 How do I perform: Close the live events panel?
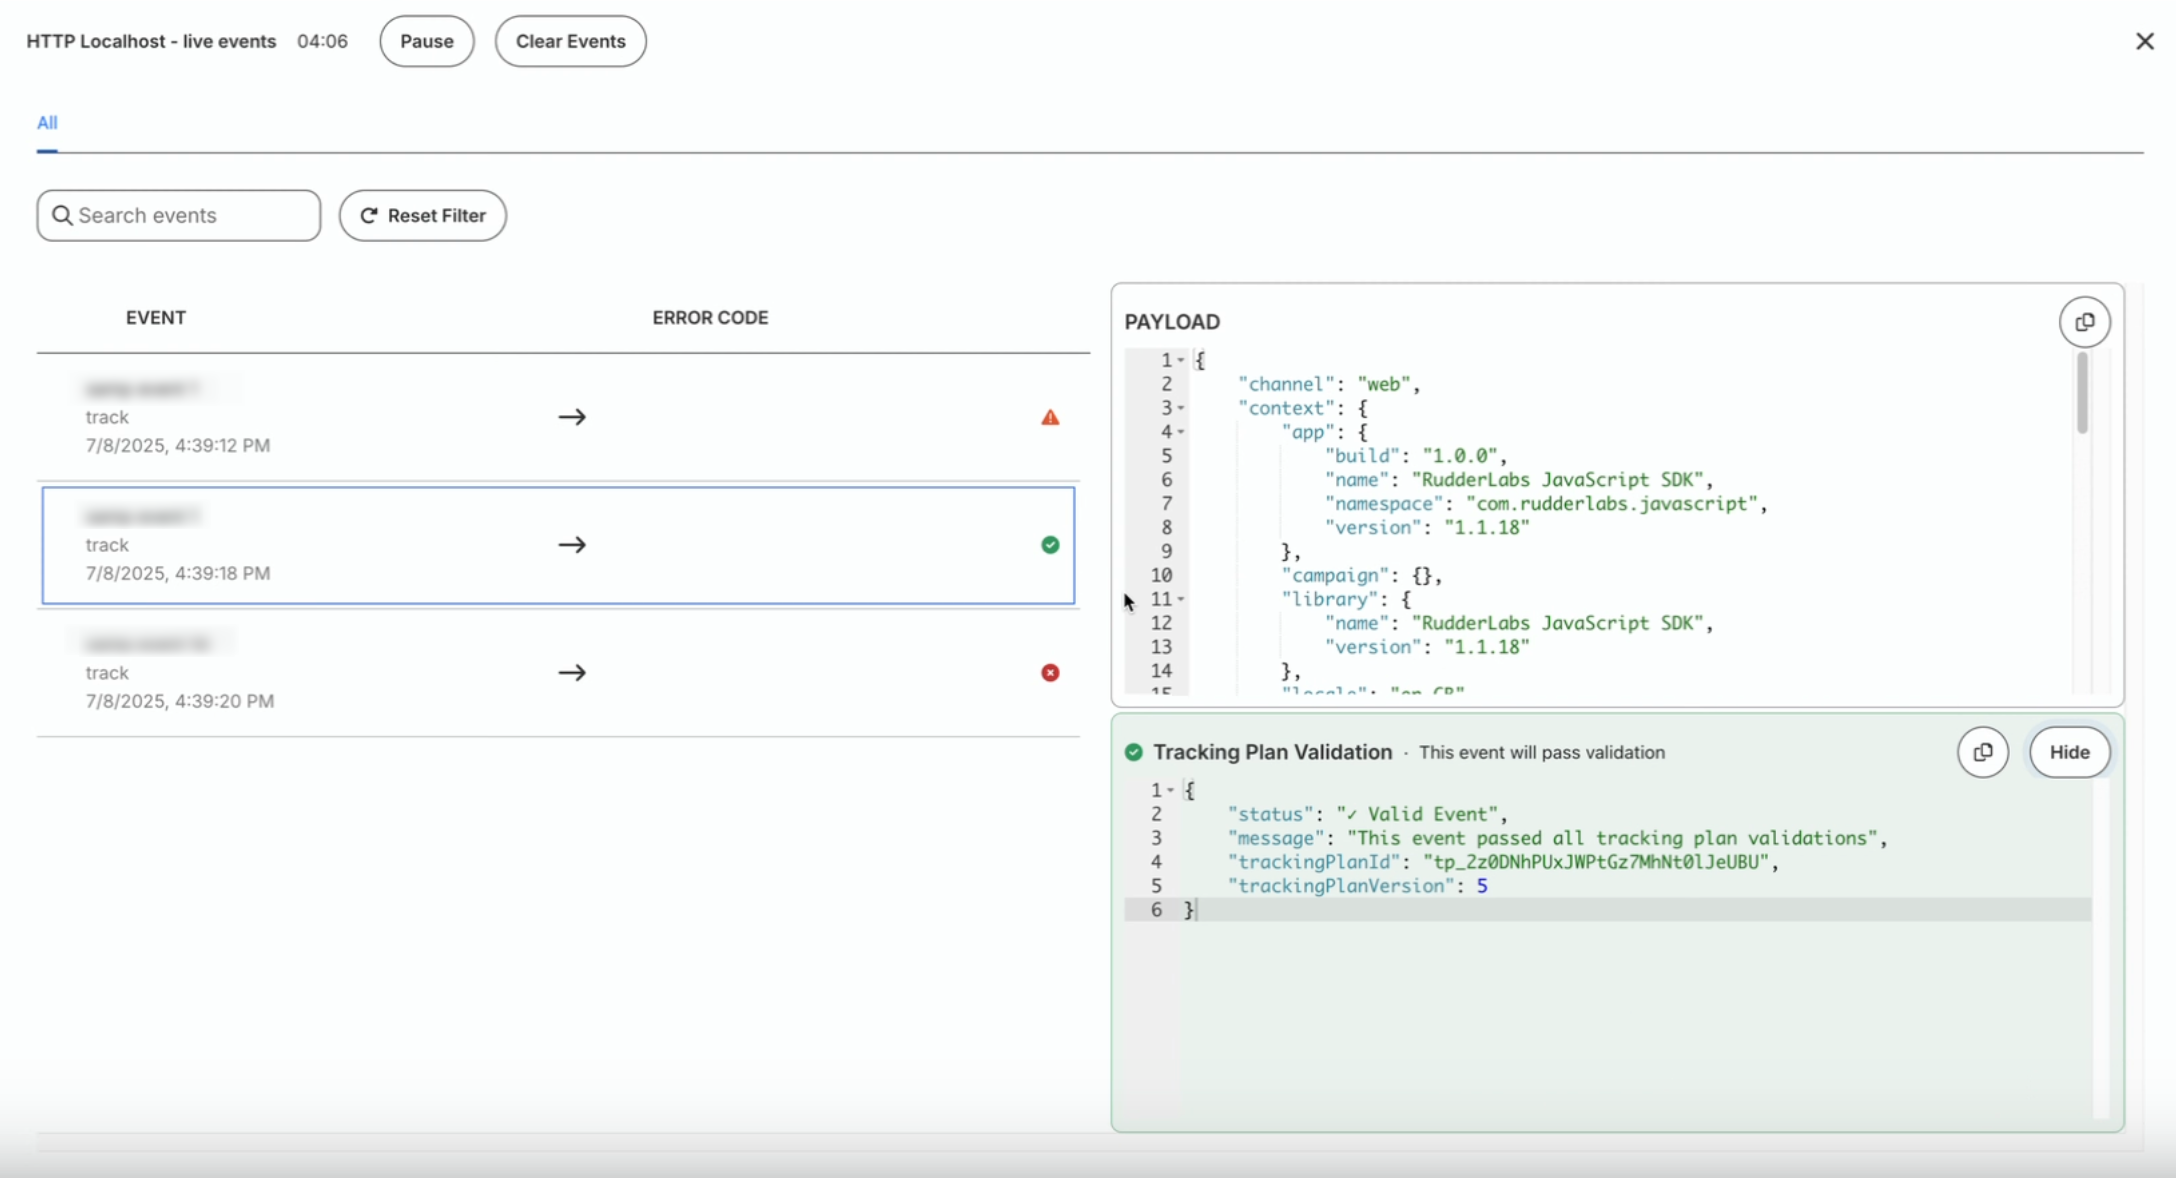2144,41
